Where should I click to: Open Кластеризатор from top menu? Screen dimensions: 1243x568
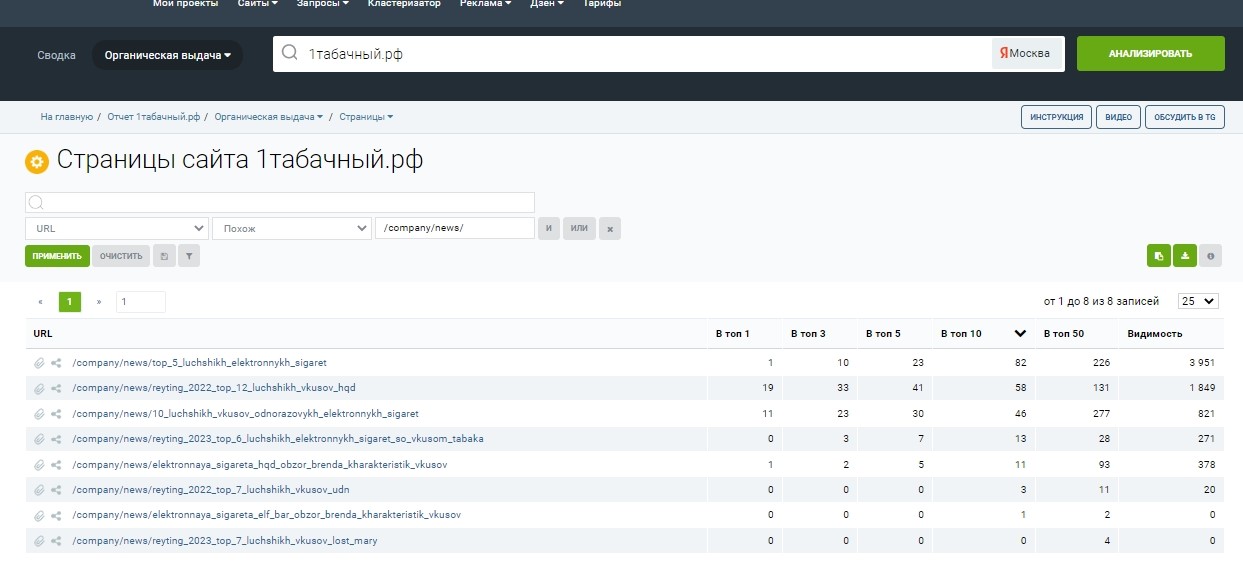coord(404,4)
